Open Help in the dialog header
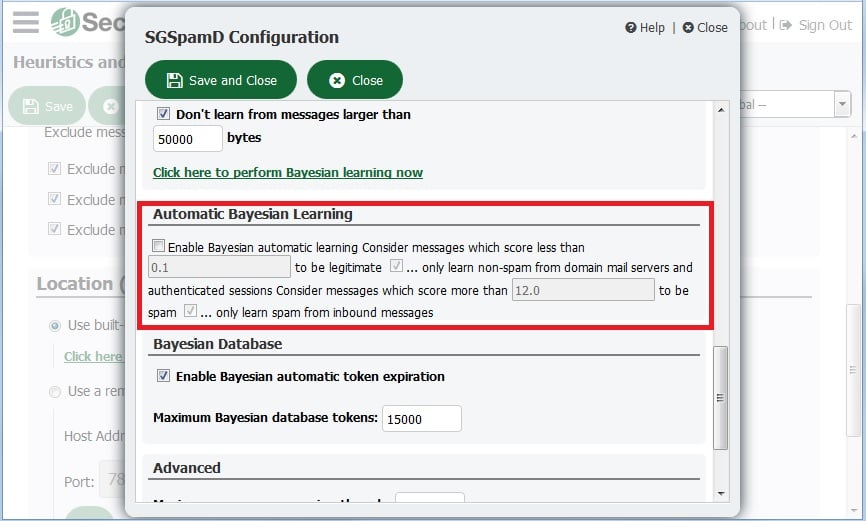Viewport: 866px width, 521px height. 645,28
